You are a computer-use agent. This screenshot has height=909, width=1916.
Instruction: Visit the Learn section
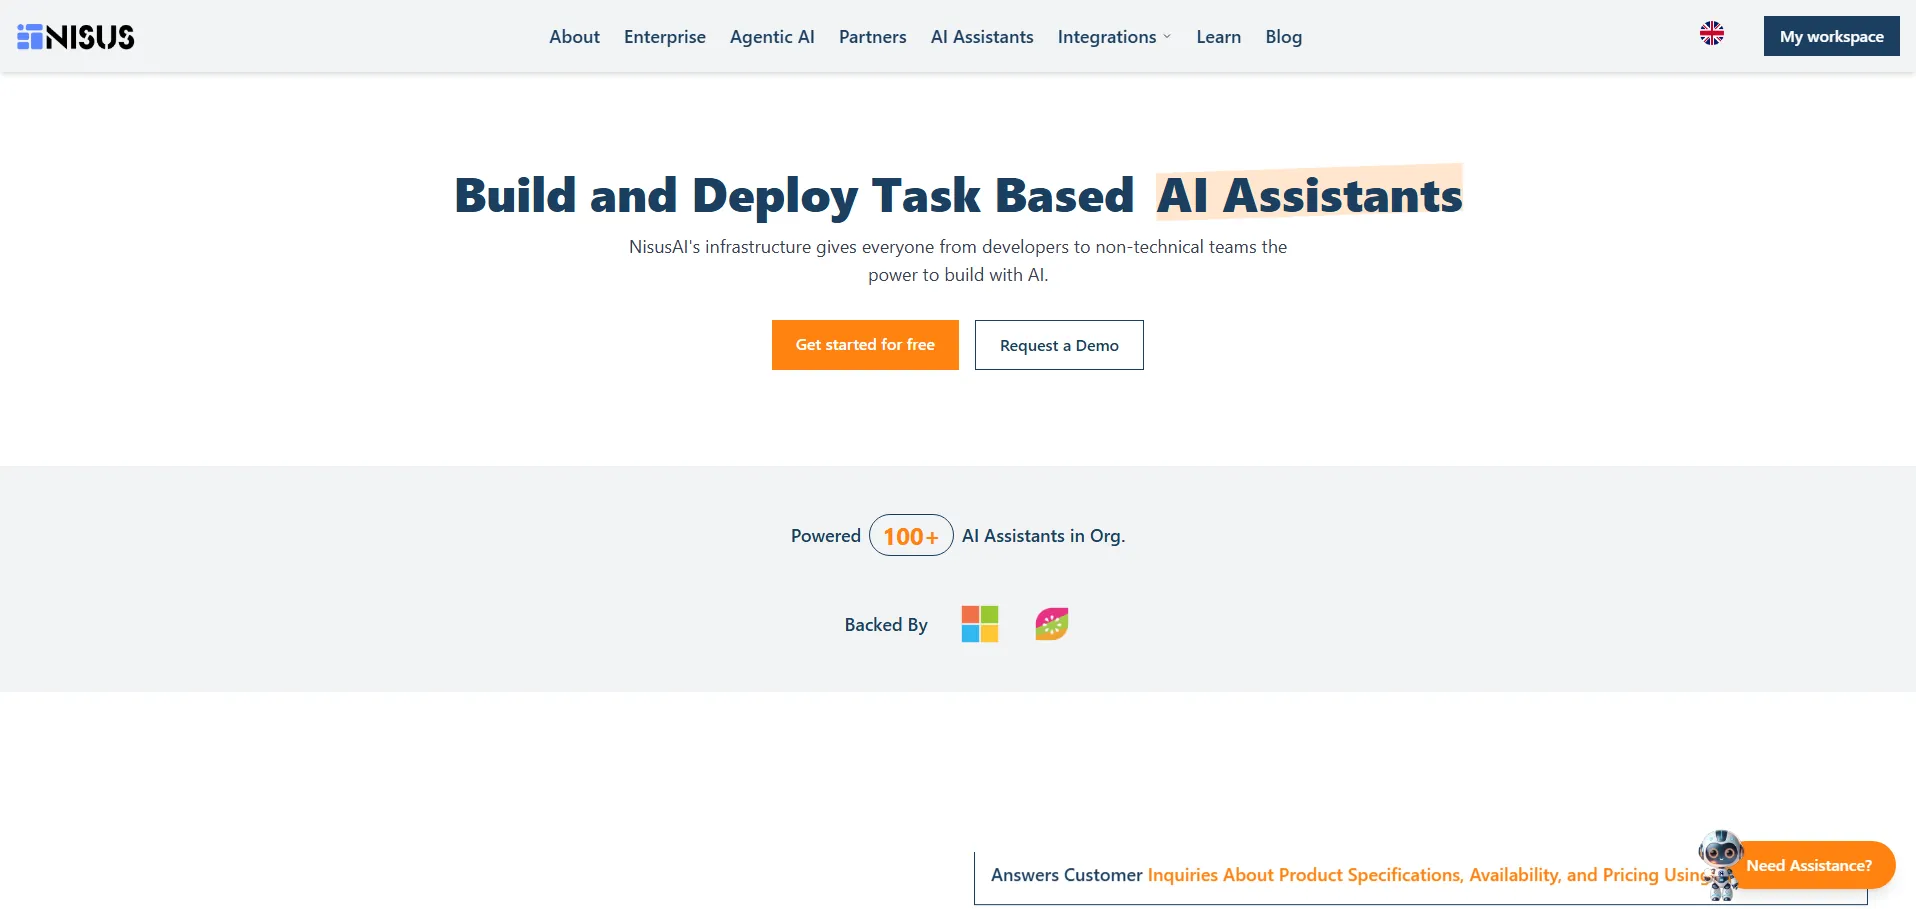click(1218, 37)
